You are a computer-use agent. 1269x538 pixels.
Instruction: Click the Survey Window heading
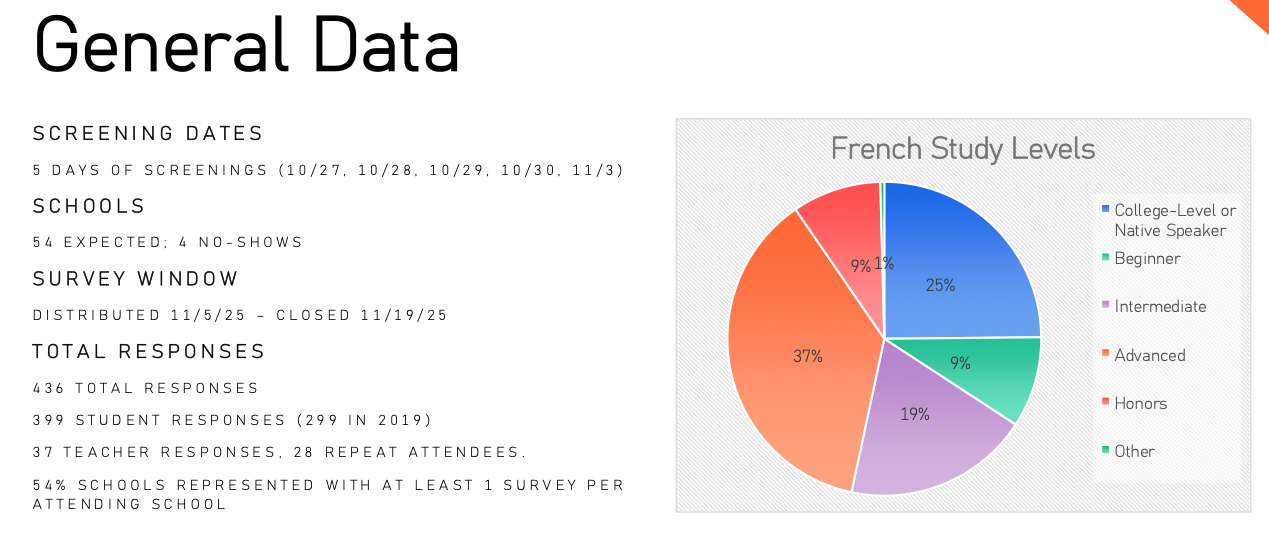click(136, 279)
